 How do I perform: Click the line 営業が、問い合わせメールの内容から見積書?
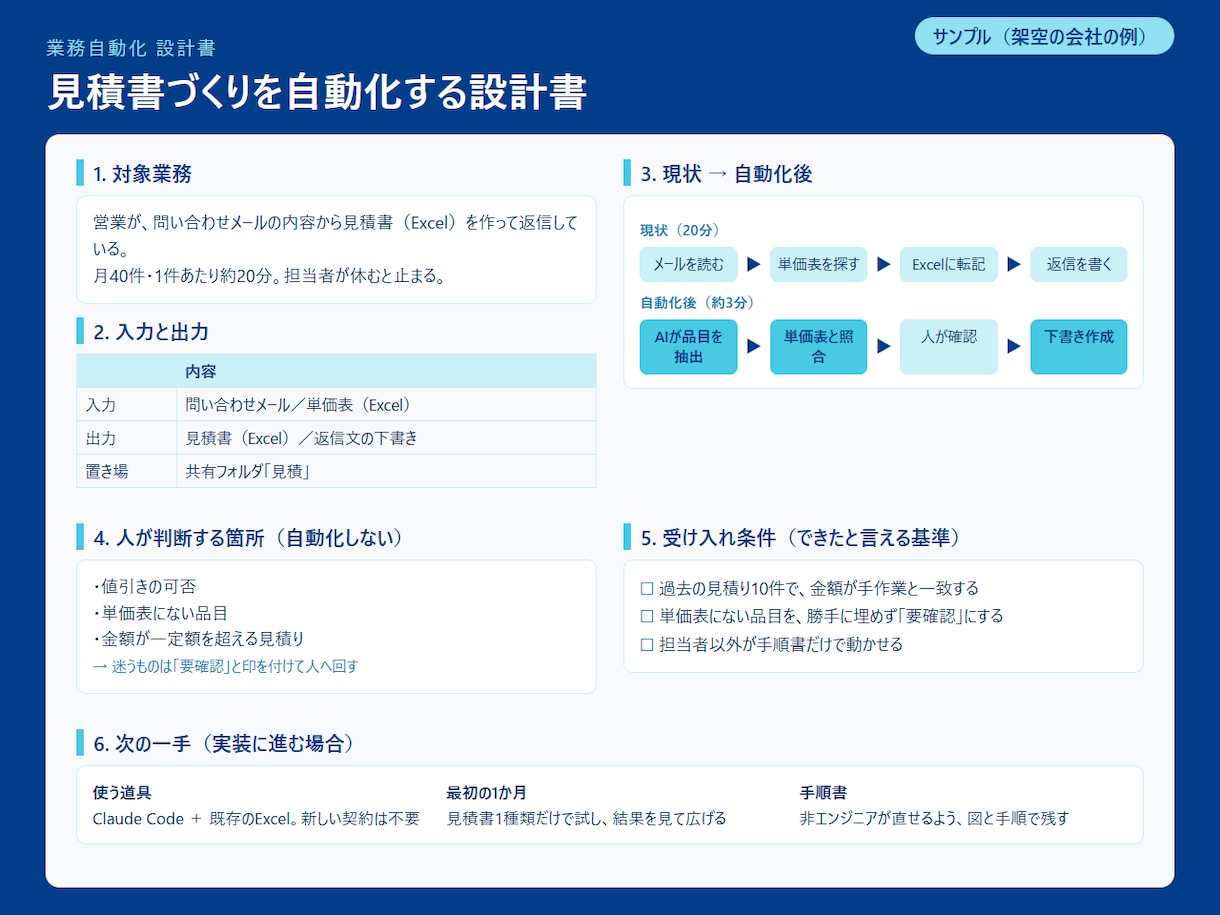click(335, 222)
